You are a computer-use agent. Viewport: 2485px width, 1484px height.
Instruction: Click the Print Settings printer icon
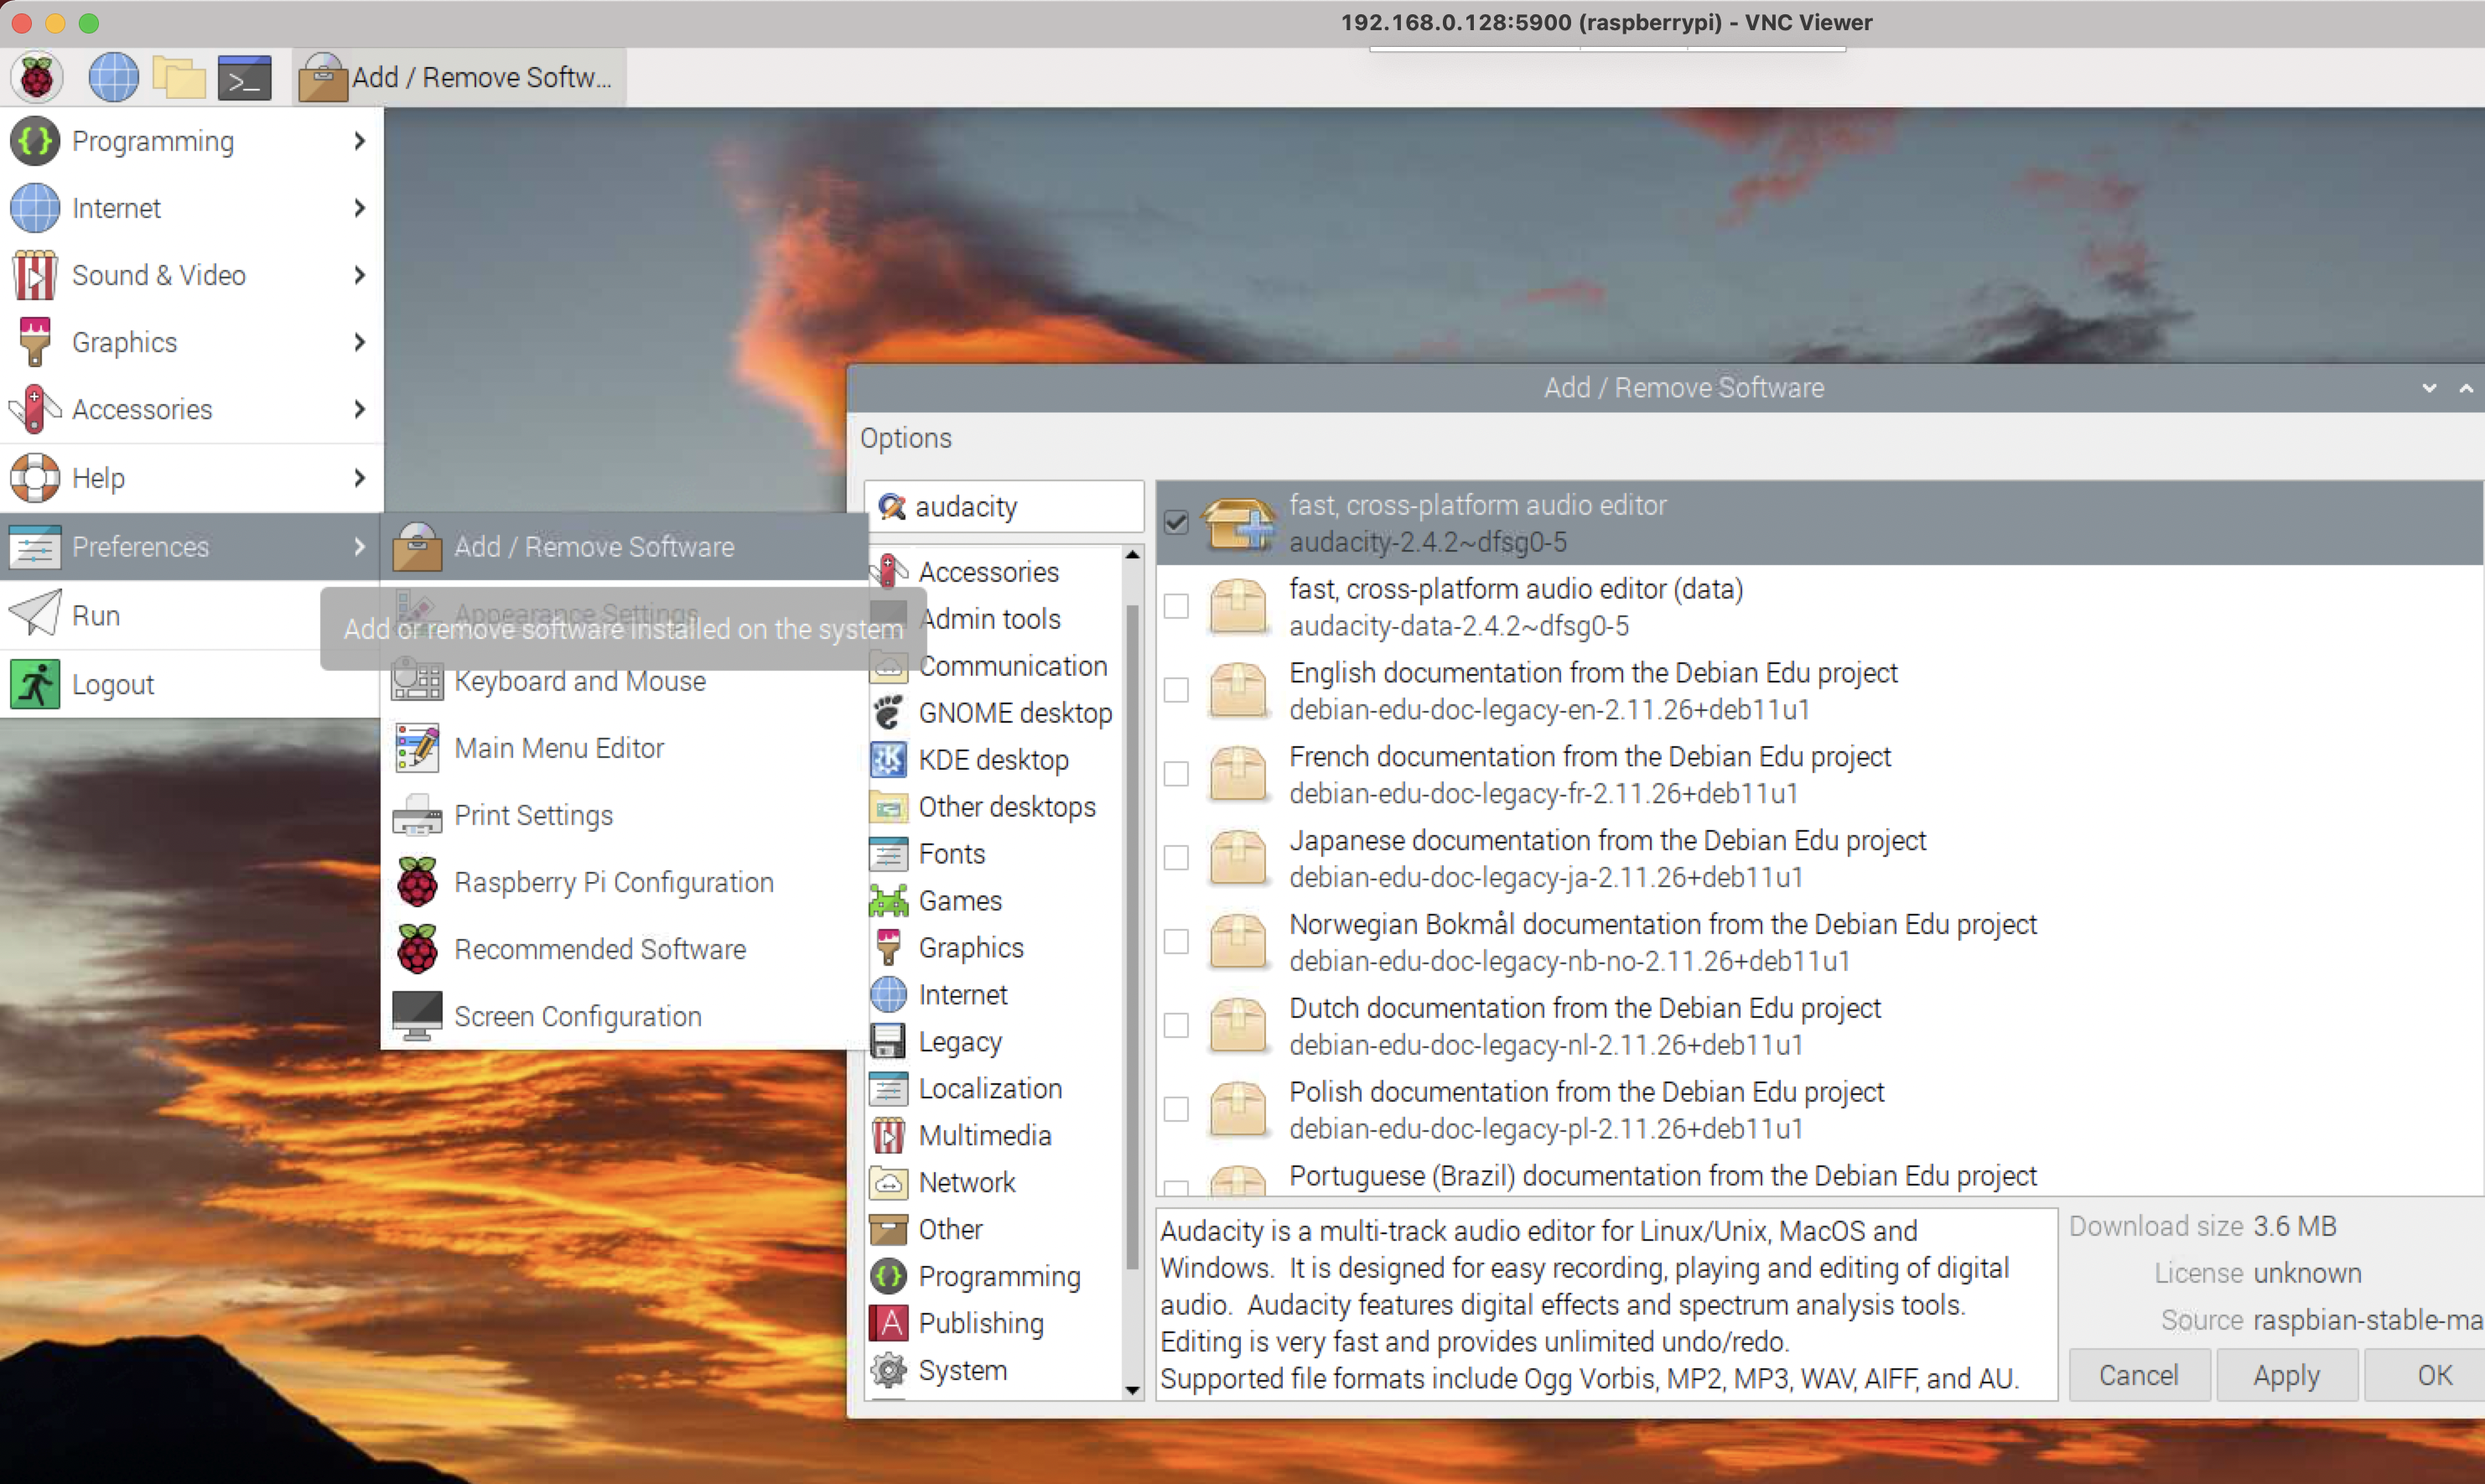pyautogui.click(x=417, y=815)
